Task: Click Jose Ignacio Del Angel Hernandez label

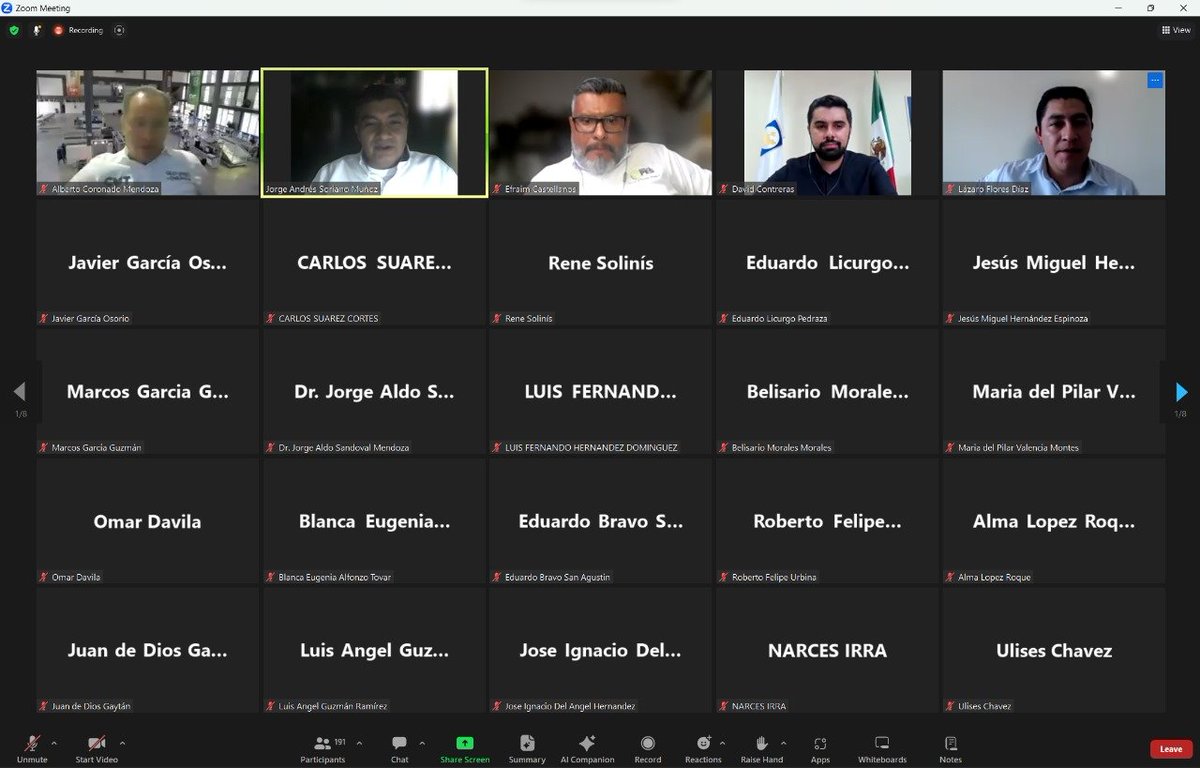Action: coord(570,706)
